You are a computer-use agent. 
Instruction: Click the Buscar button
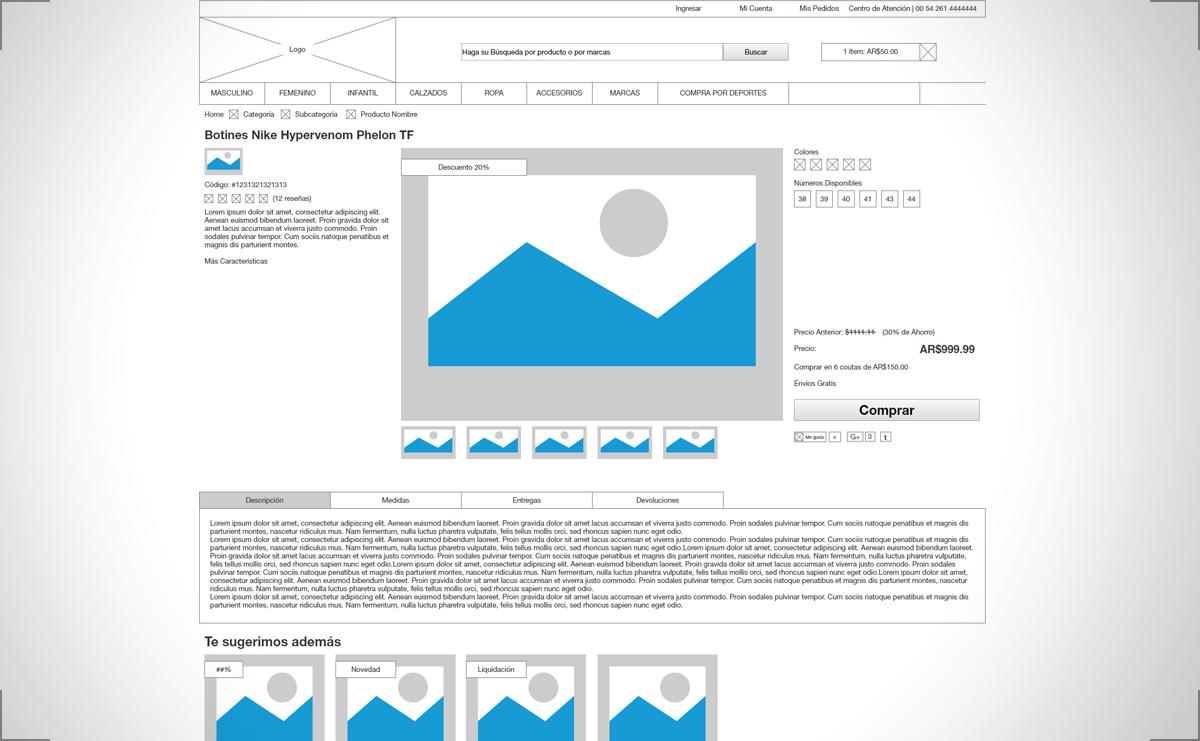pyautogui.click(x=756, y=52)
